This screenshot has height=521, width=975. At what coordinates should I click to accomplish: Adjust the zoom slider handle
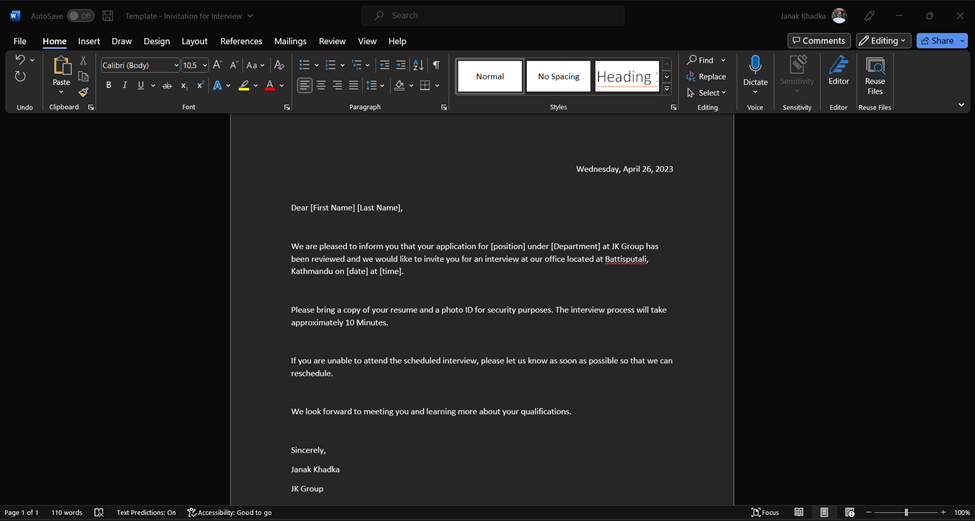pyautogui.click(x=906, y=512)
